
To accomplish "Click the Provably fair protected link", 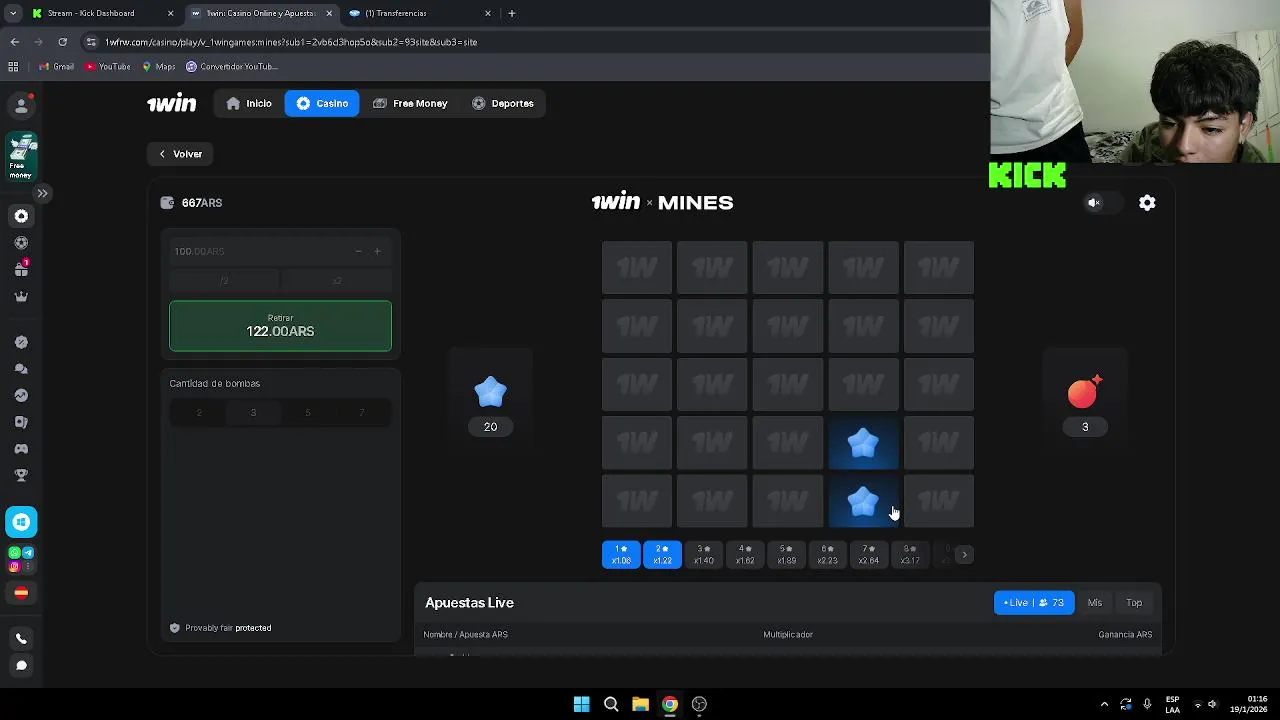I will (220, 628).
